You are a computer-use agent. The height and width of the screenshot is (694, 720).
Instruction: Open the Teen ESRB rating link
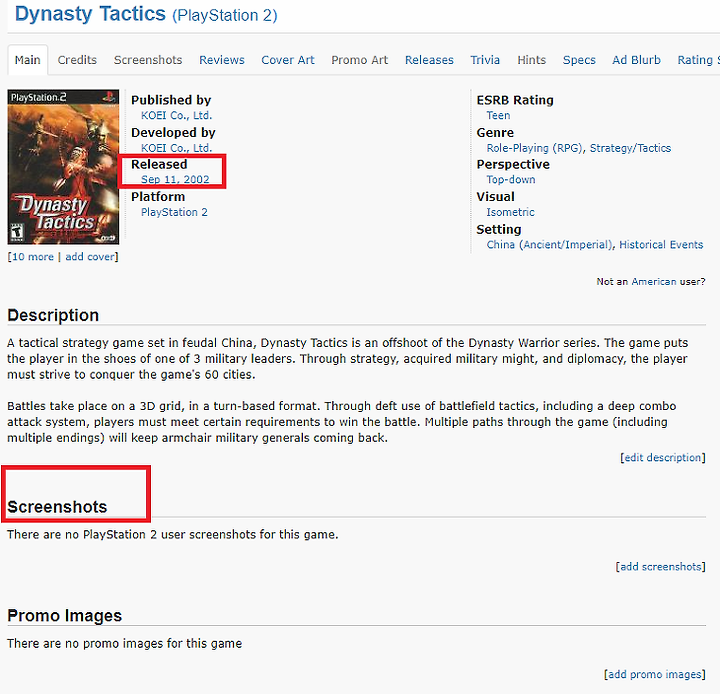point(498,115)
